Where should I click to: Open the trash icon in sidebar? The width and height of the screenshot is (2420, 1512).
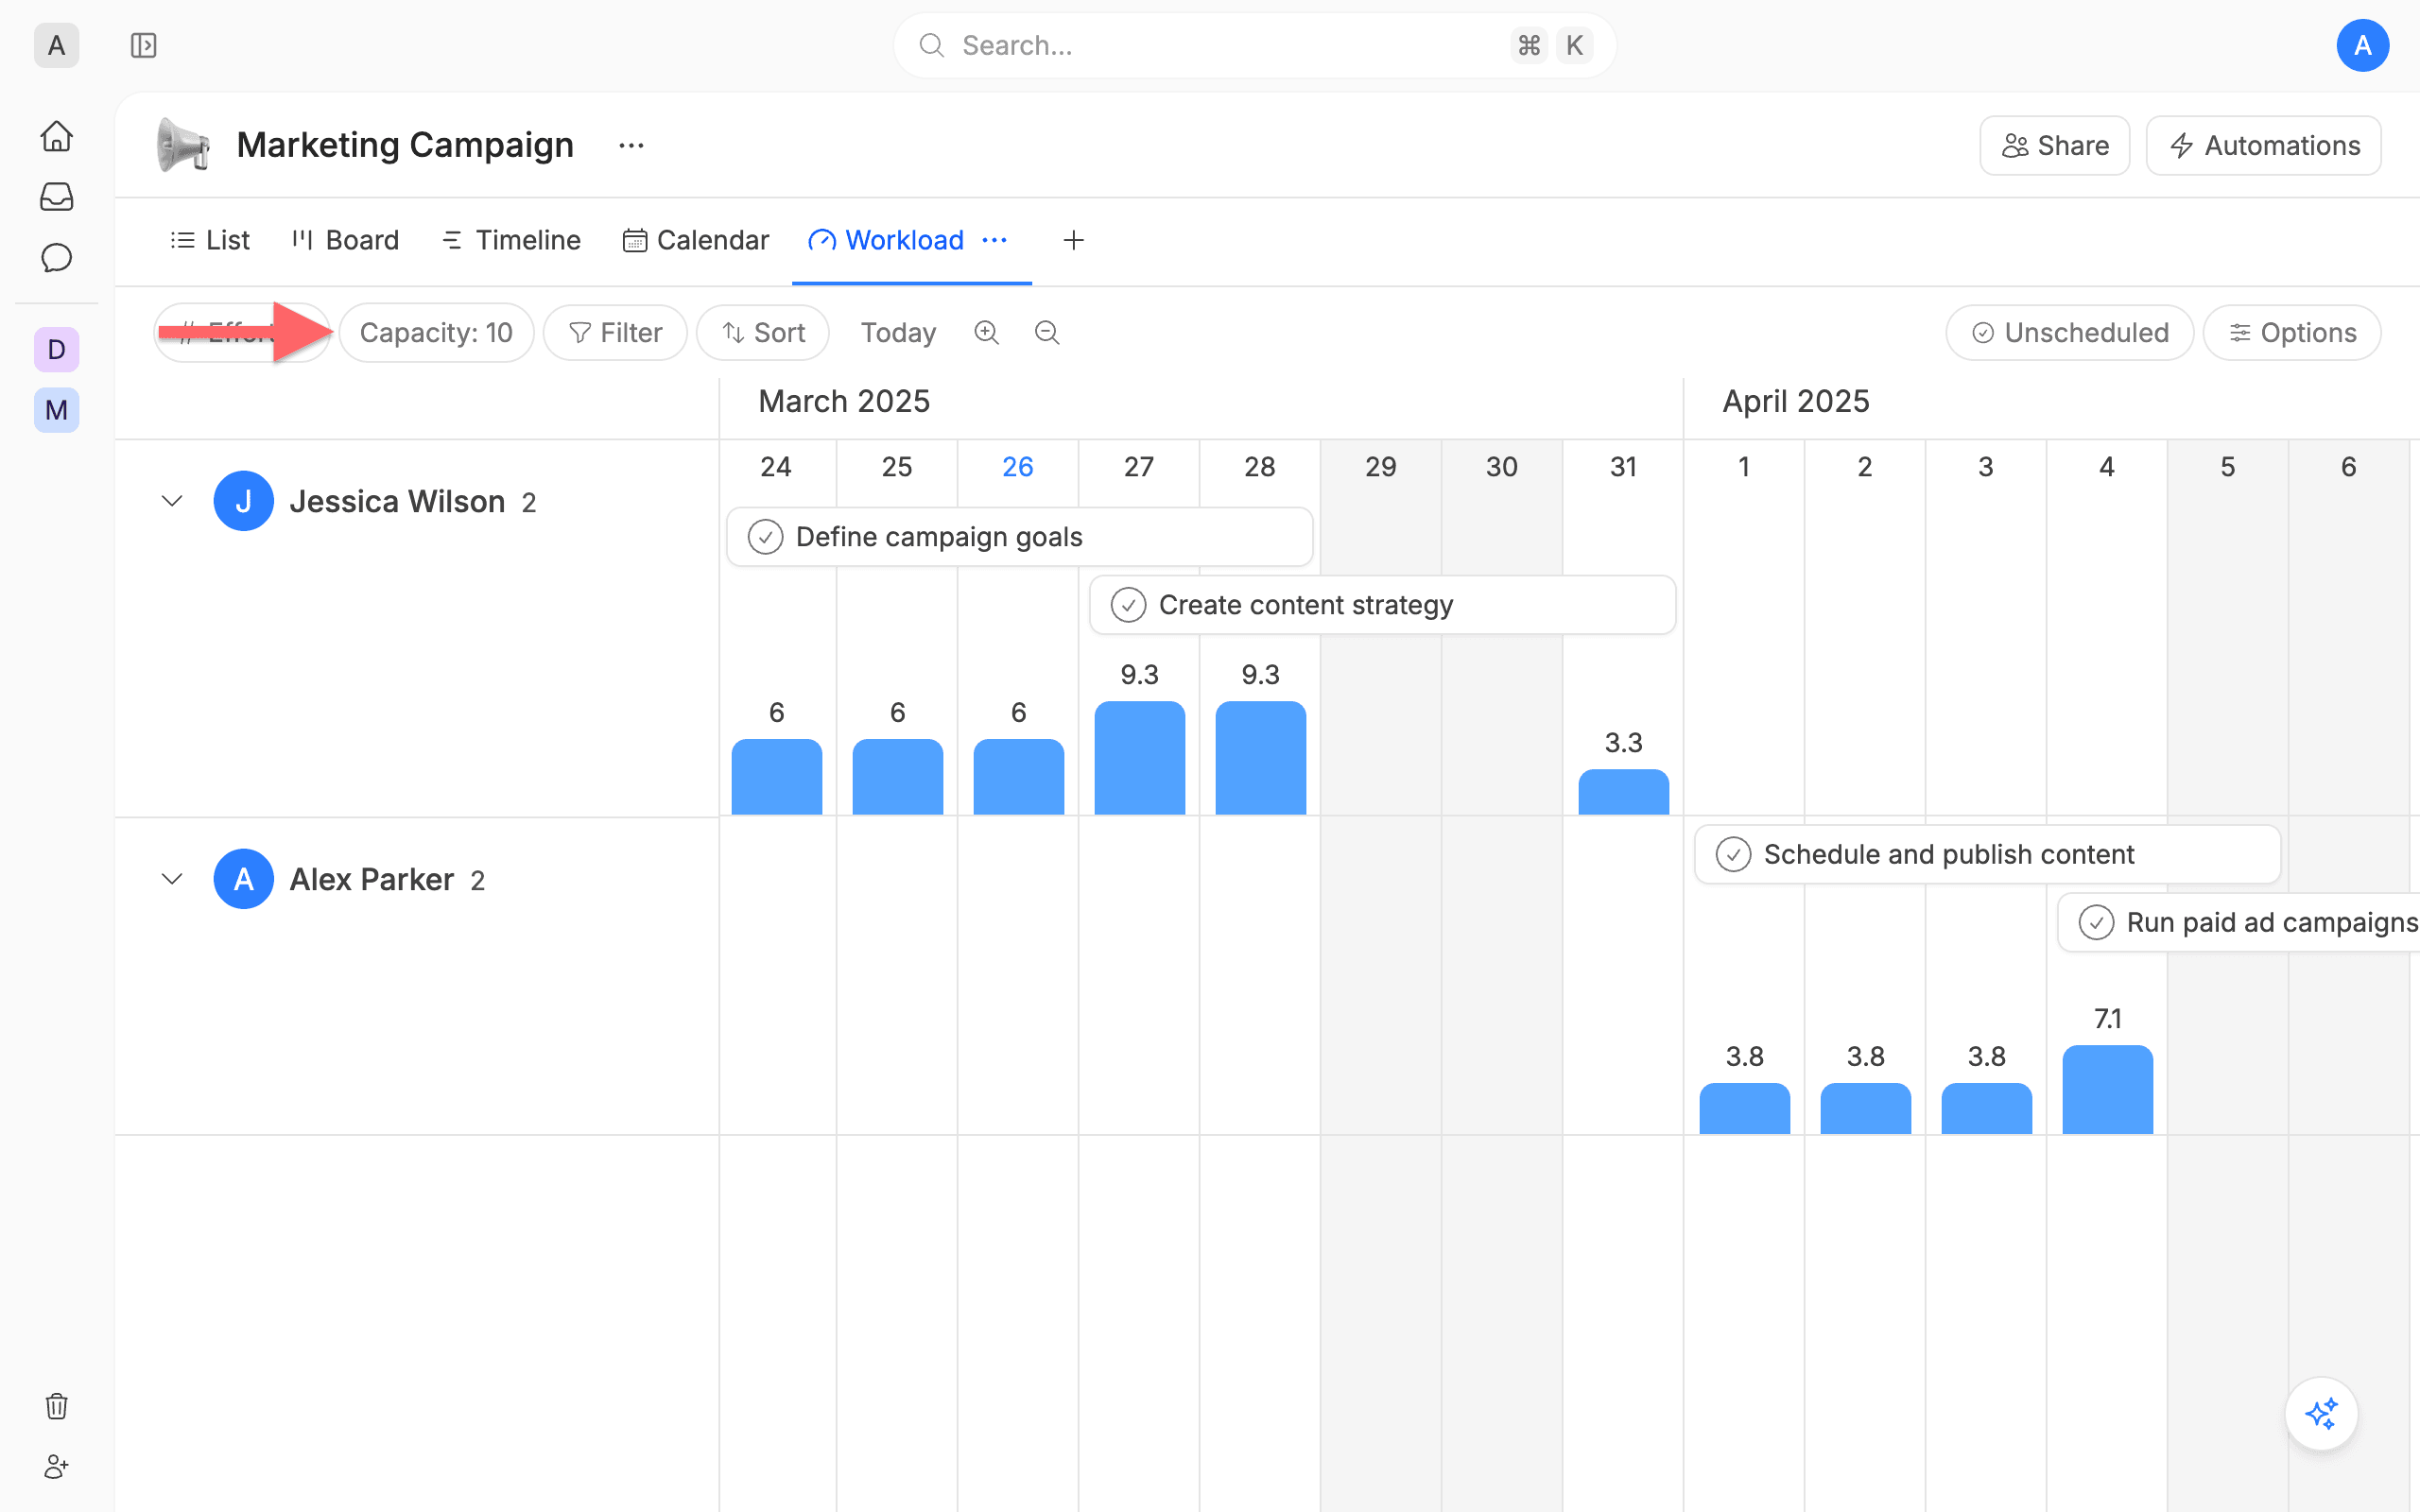pos(57,1406)
